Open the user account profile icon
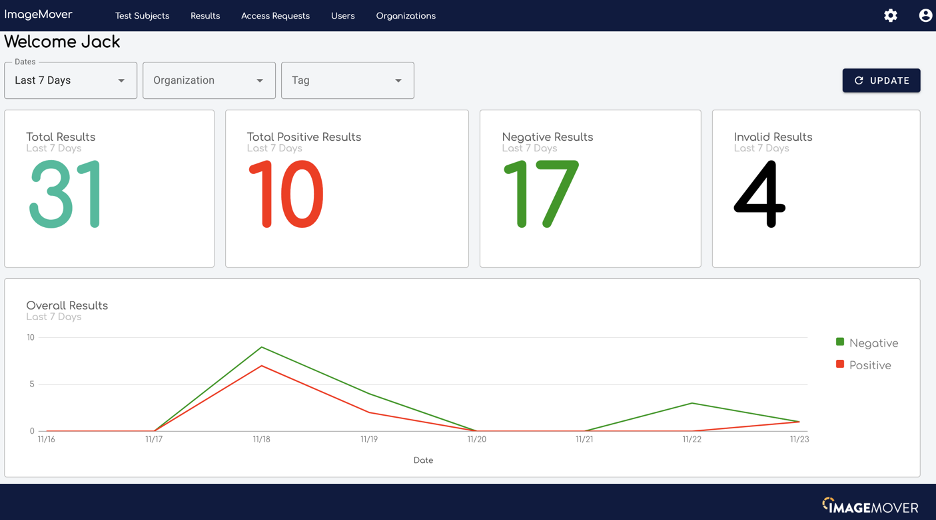Screen dimensions: 936x520 (x=925, y=16)
